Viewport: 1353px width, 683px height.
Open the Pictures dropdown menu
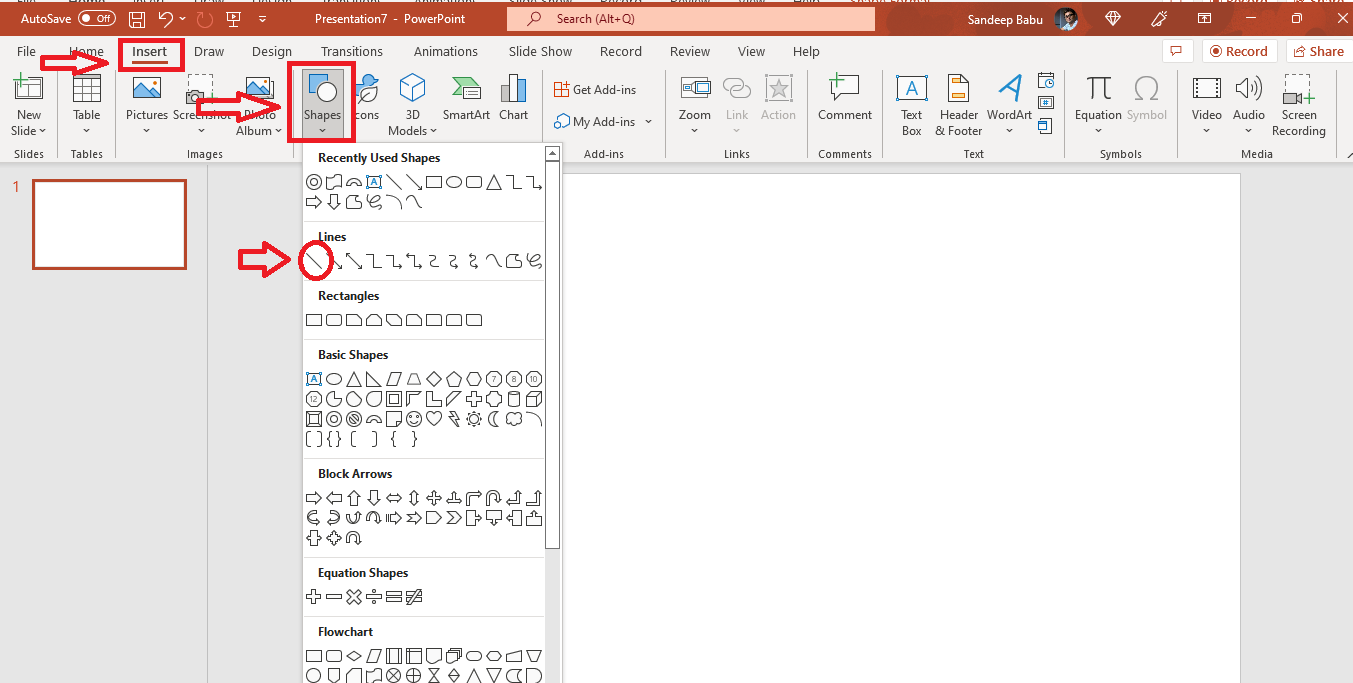click(147, 131)
